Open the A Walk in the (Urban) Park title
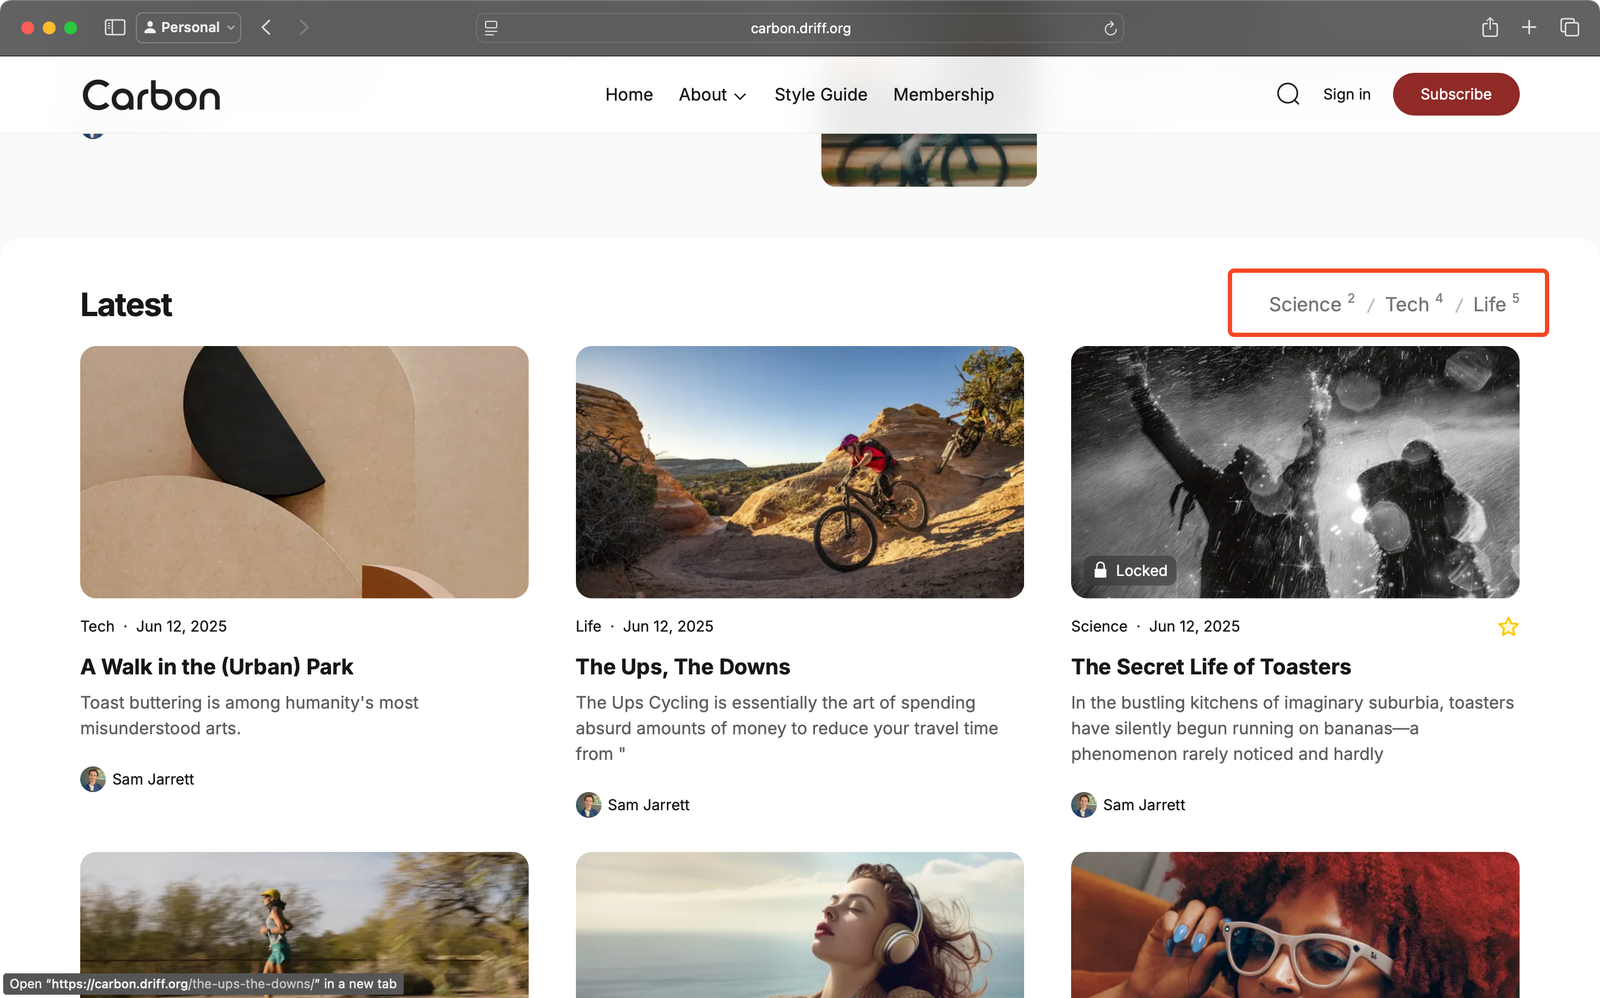 point(217,667)
